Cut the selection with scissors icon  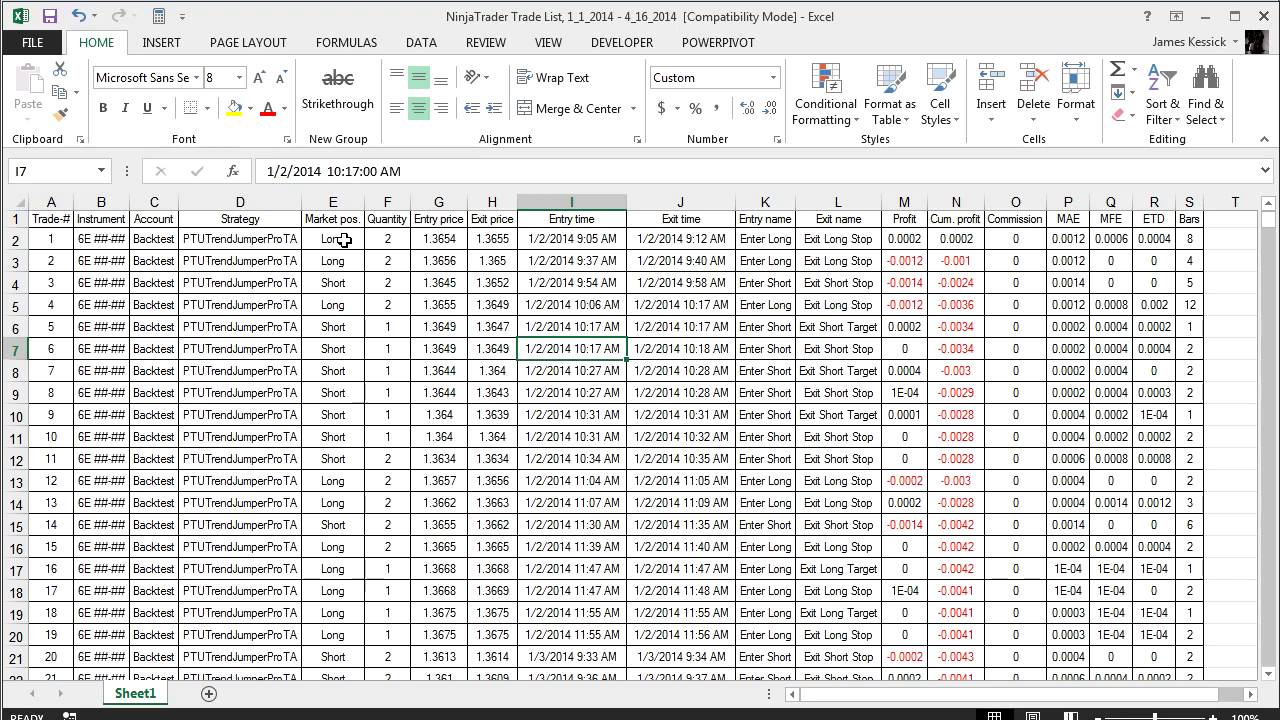coord(60,69)
